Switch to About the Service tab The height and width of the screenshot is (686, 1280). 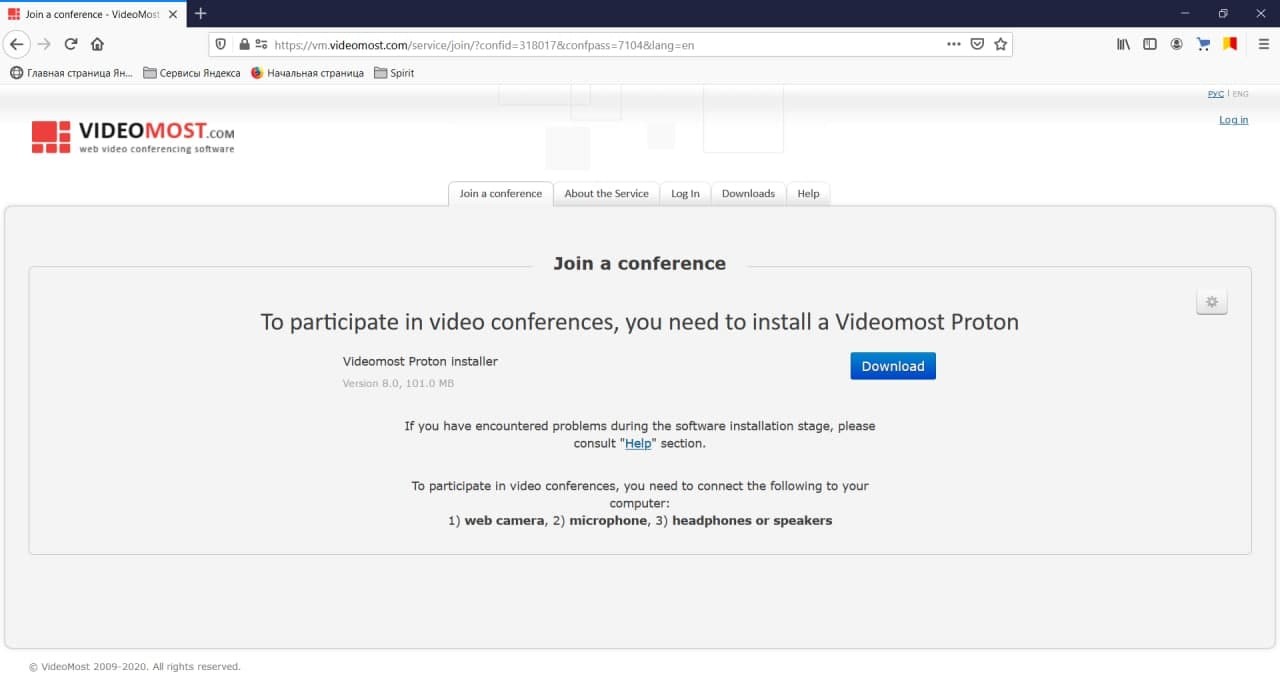tap(606, 194)
